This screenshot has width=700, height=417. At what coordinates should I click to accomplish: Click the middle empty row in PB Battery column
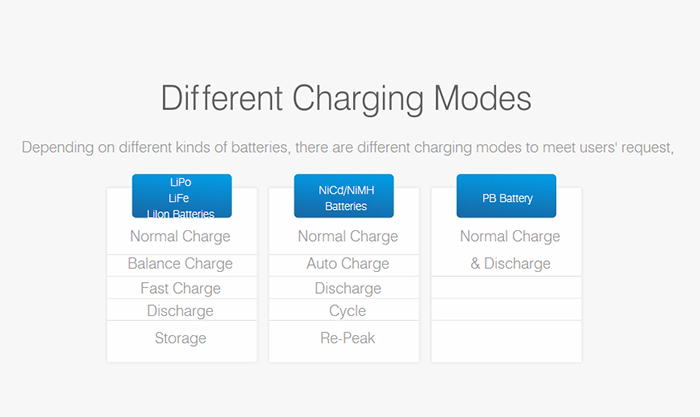point(506,310)
